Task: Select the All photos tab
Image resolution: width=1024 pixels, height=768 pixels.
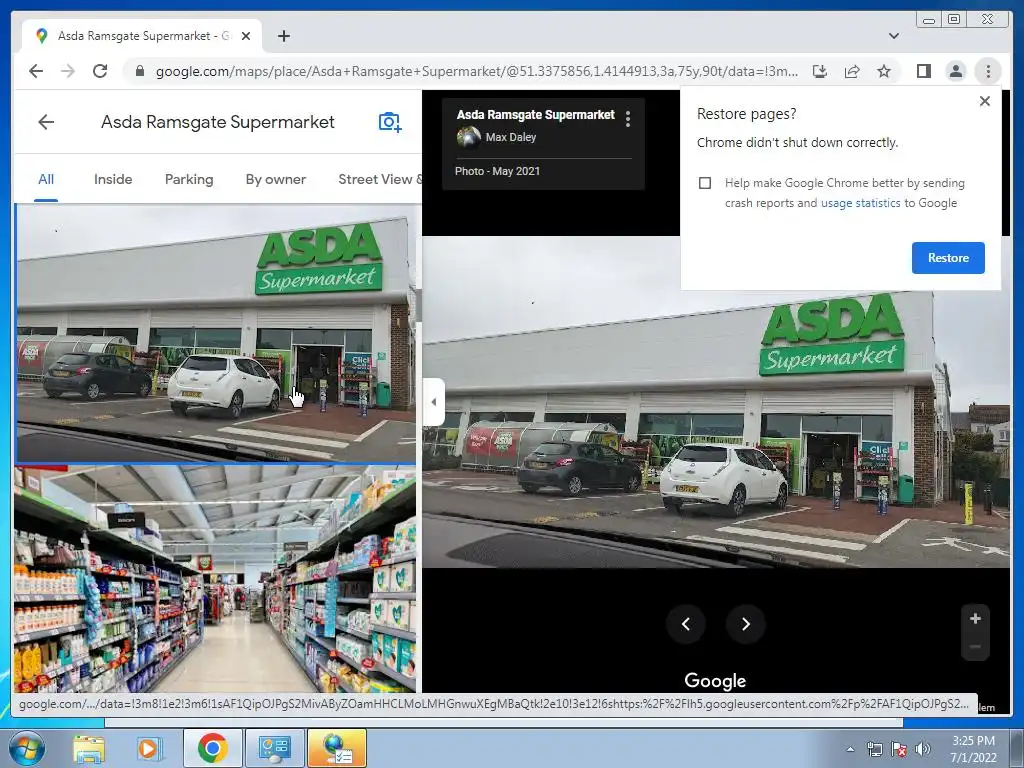Action: 46,179
